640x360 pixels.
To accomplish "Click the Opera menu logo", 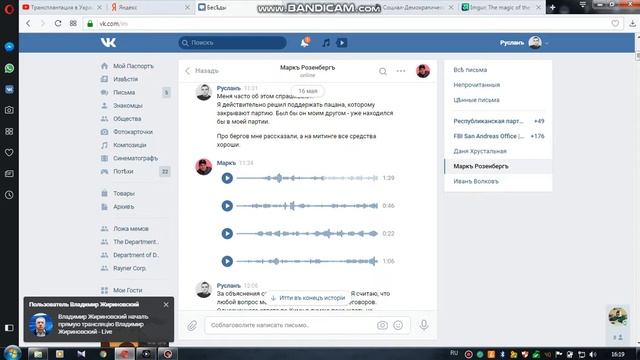I will (x=9, y=8).
